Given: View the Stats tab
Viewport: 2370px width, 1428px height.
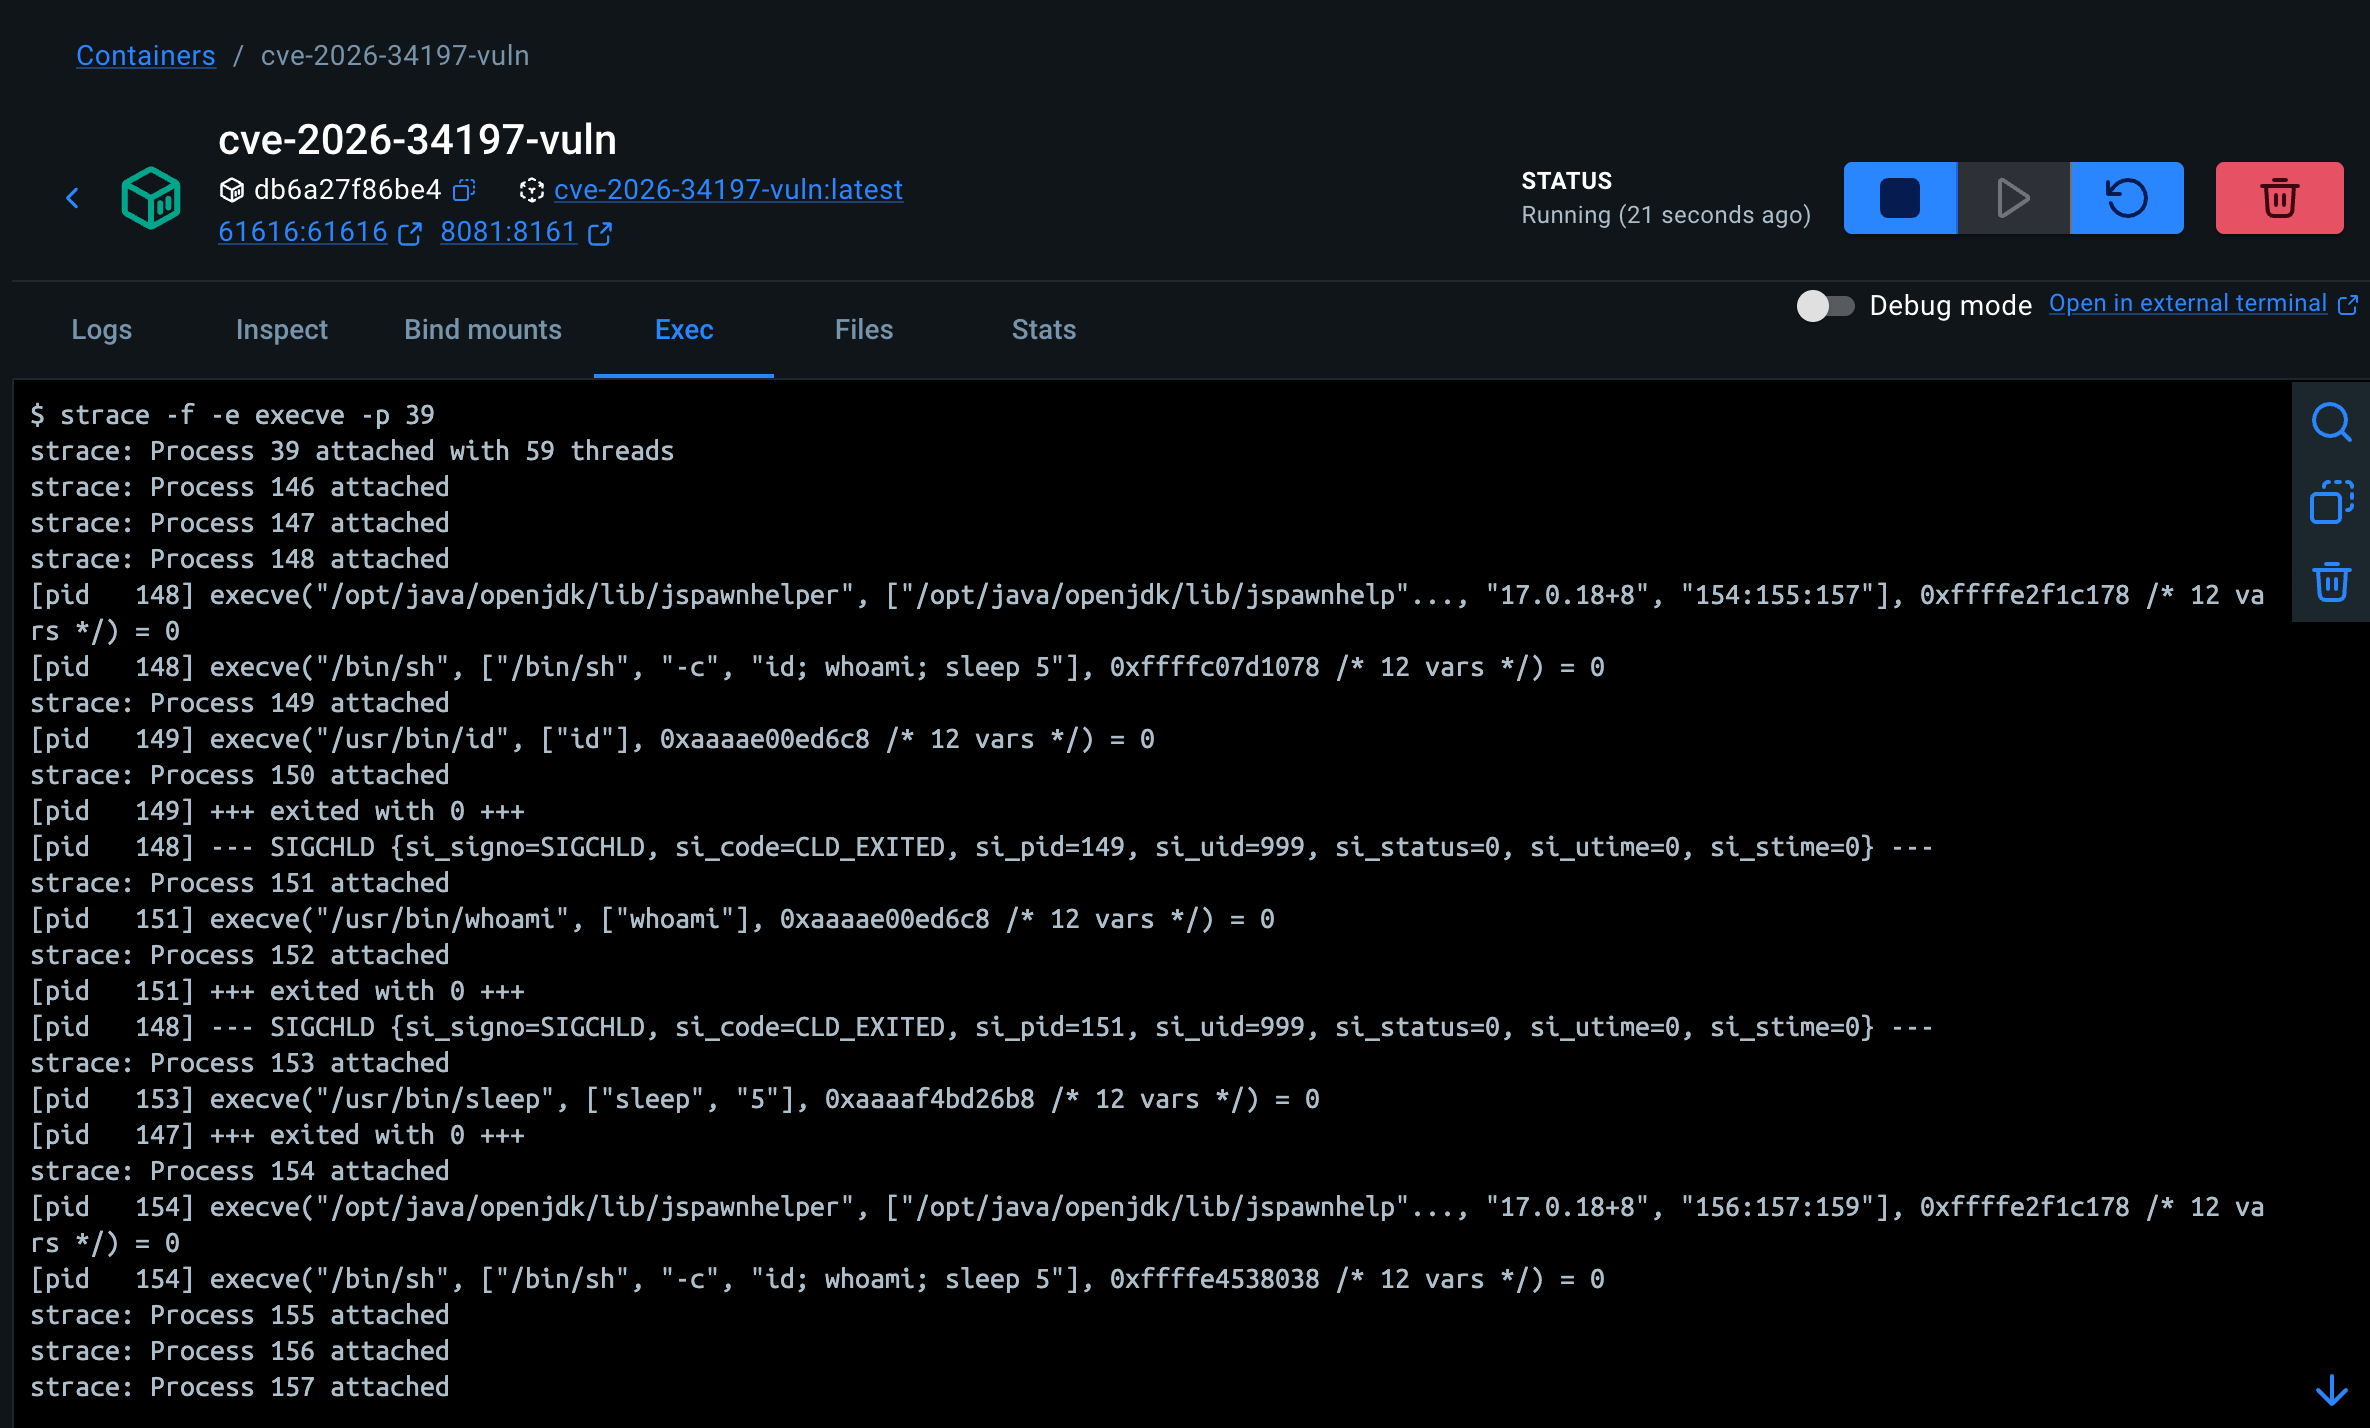Looking at the screenshot, I should 1044,330.
